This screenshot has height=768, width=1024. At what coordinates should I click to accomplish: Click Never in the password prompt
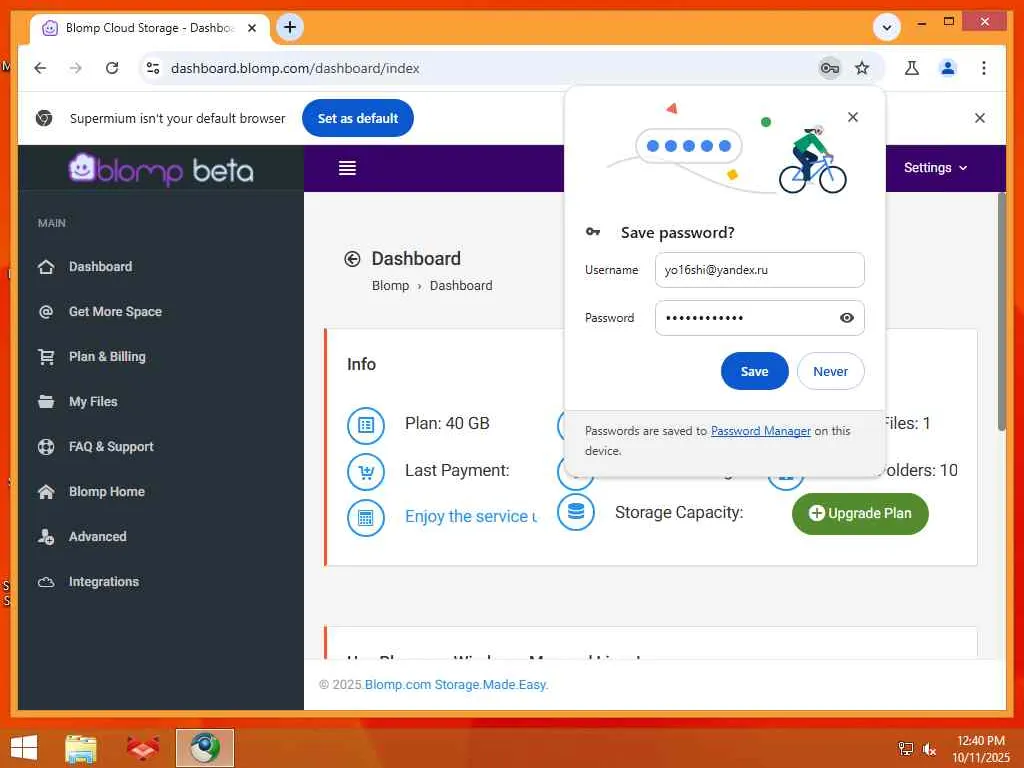[x=830, y=371]
